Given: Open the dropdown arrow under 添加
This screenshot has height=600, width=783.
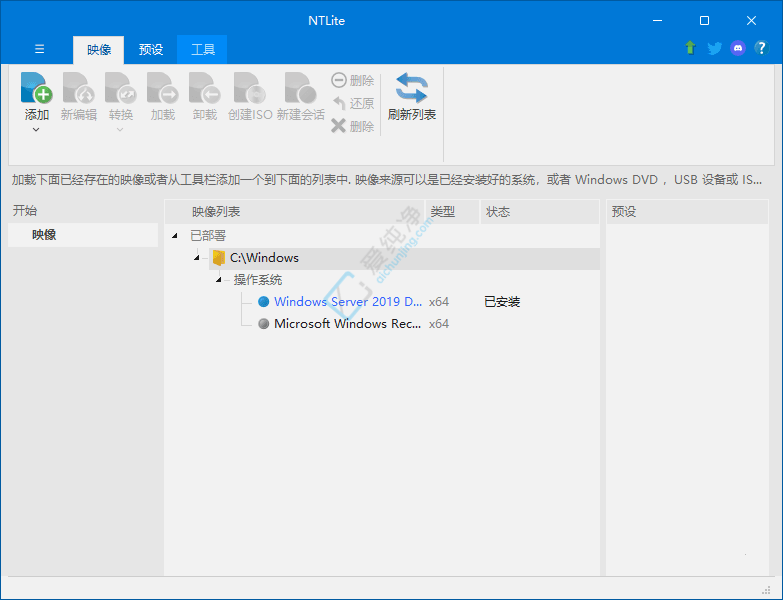Looking at the screenshot, I should [x=36, y=129].
